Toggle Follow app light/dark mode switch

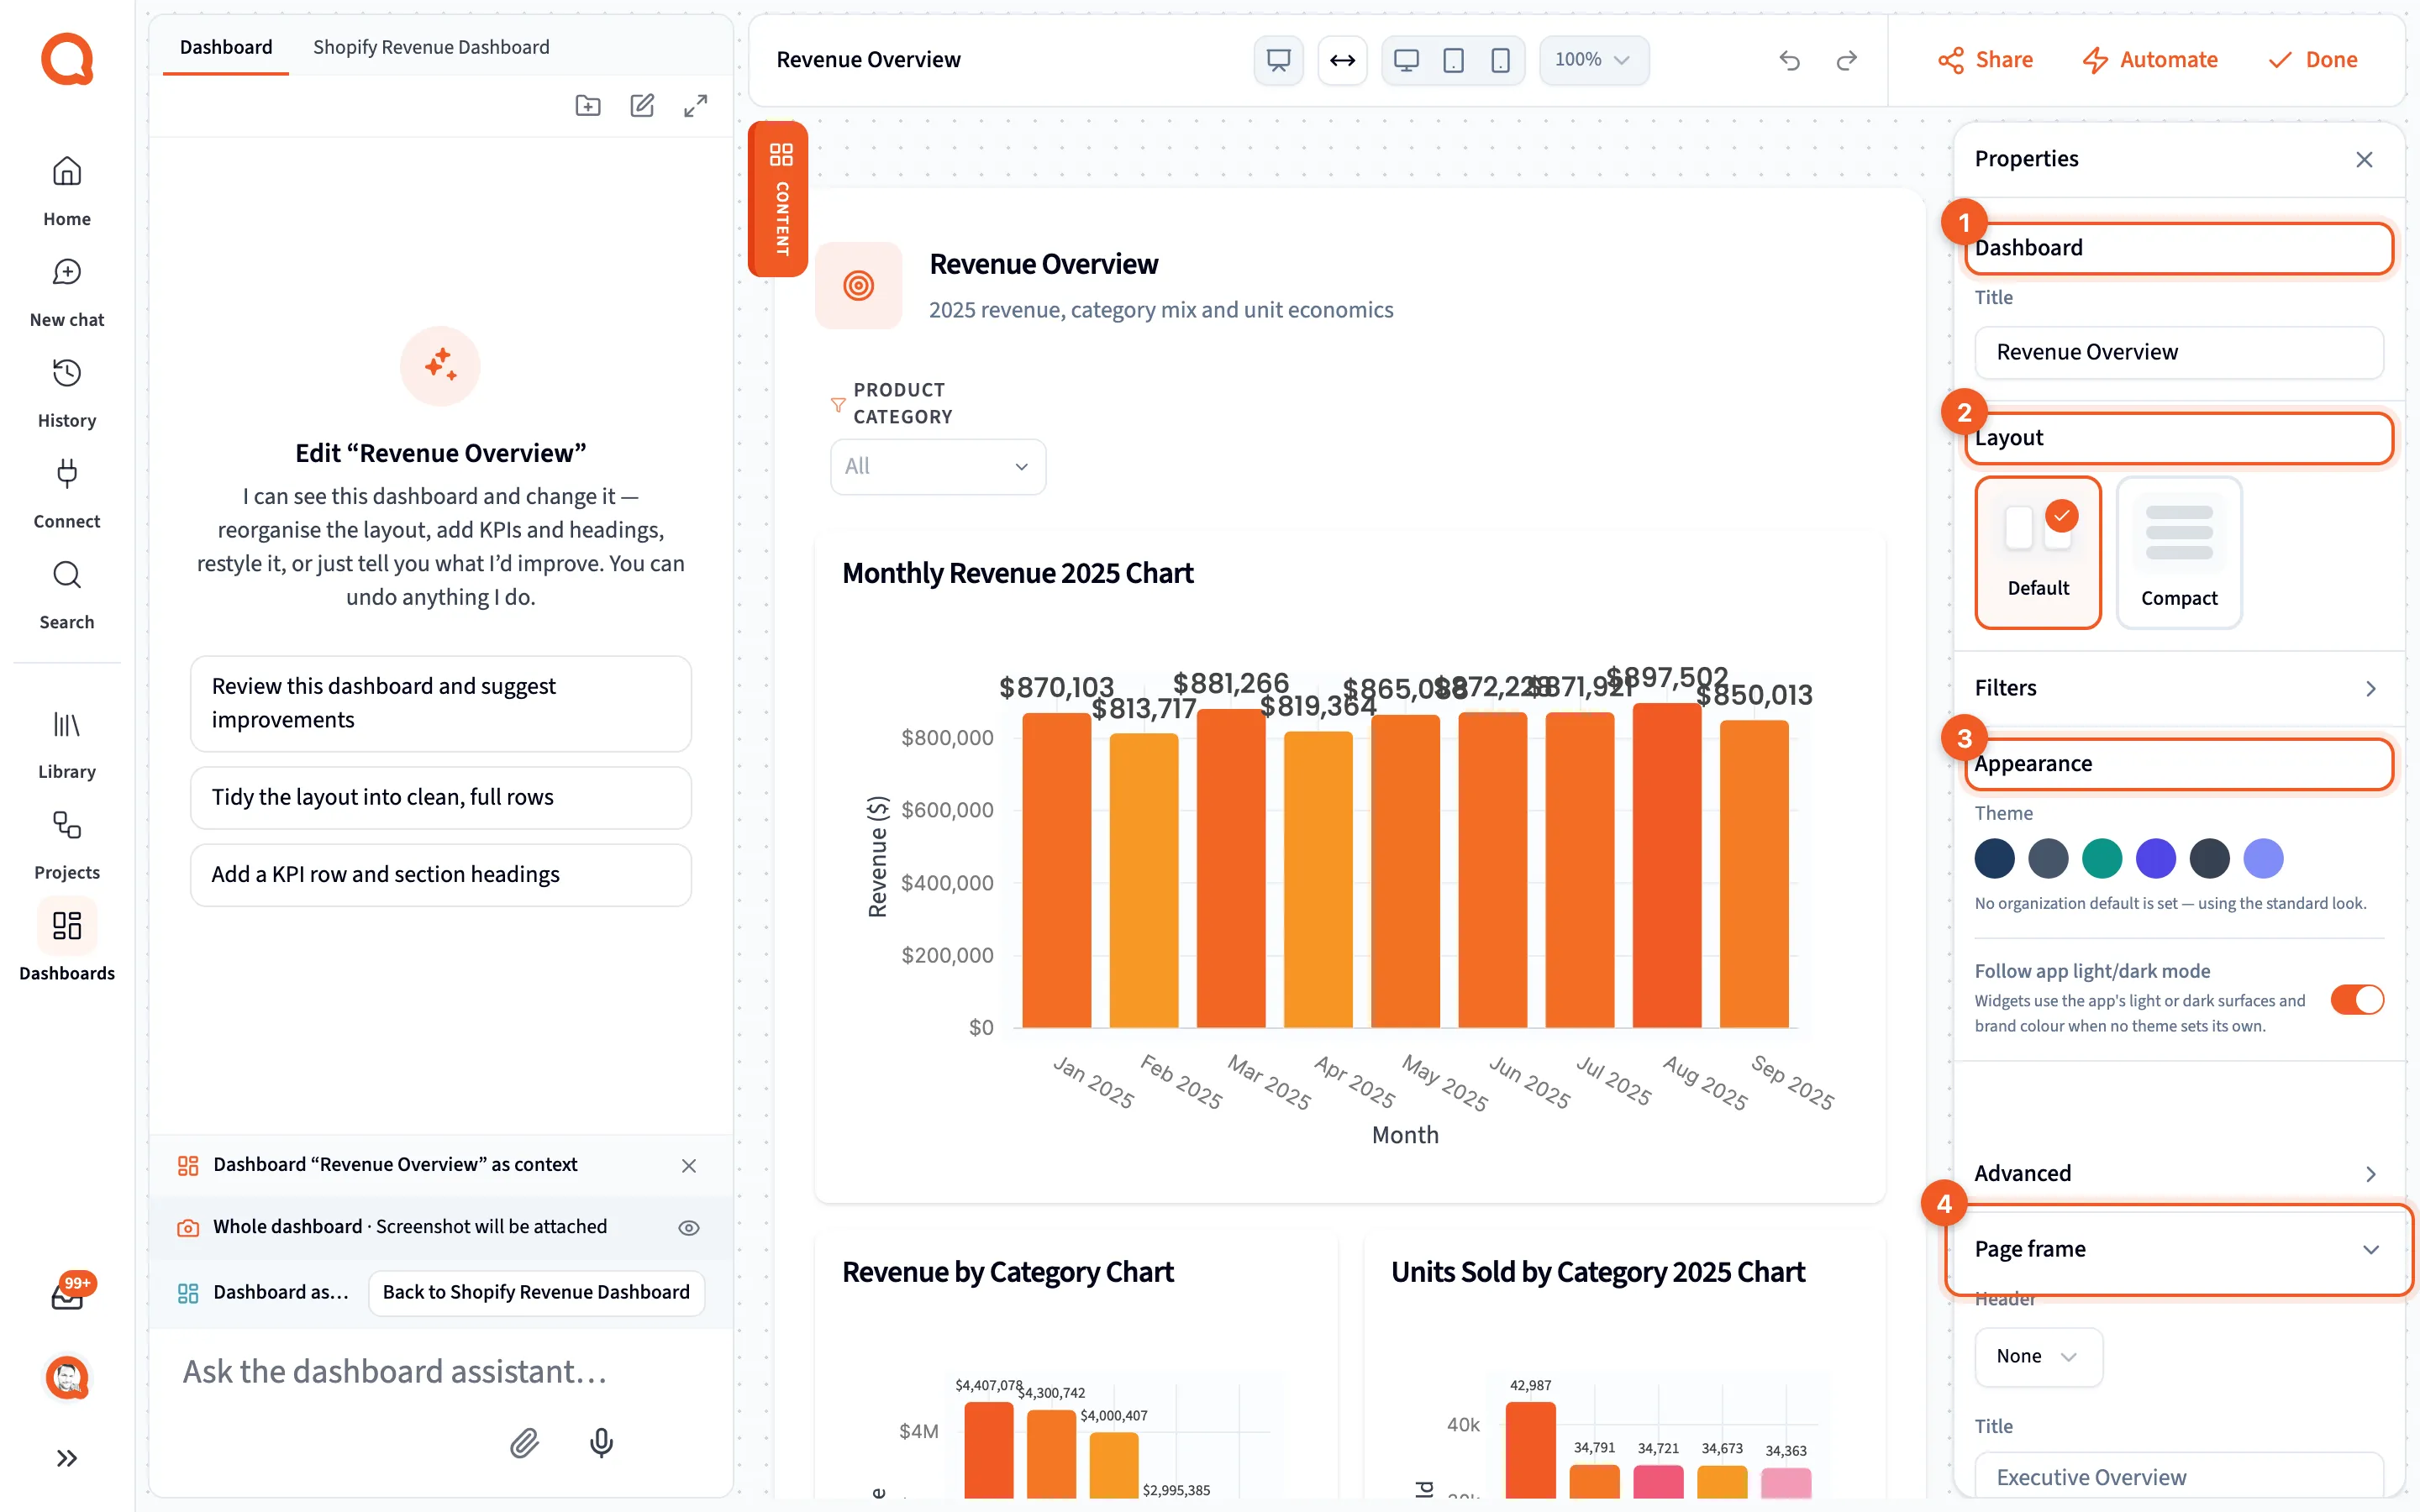[2357, 999]
